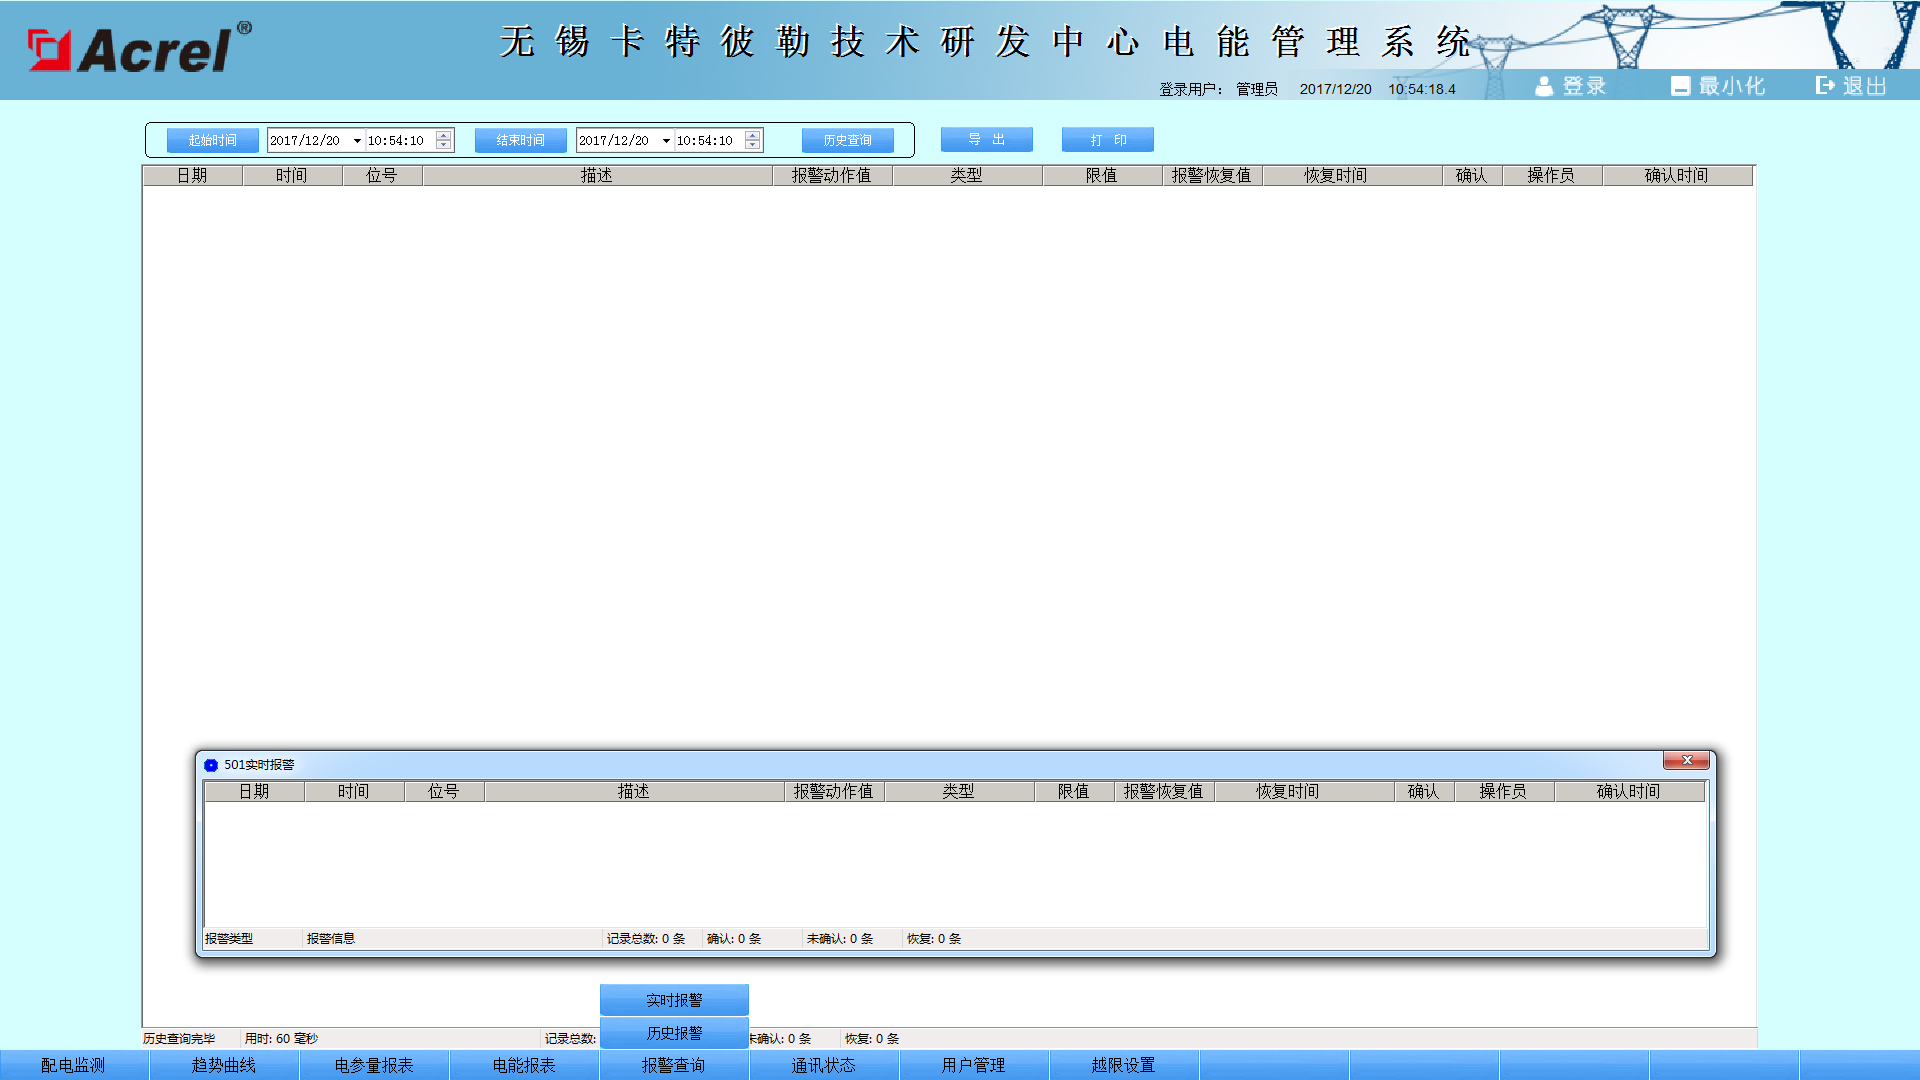Click the 导出 export button
The width and height of the screenshot is (1920, 1080).
986,140
